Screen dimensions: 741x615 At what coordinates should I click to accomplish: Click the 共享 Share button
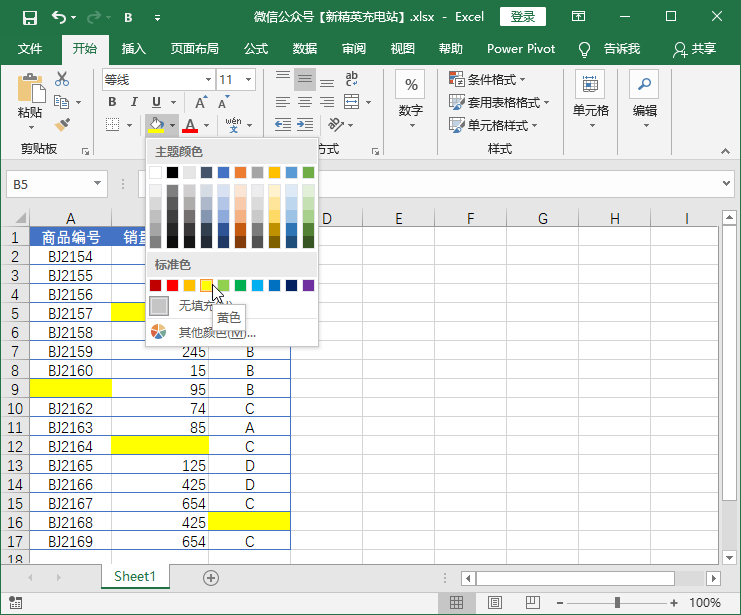click(694, 49)
